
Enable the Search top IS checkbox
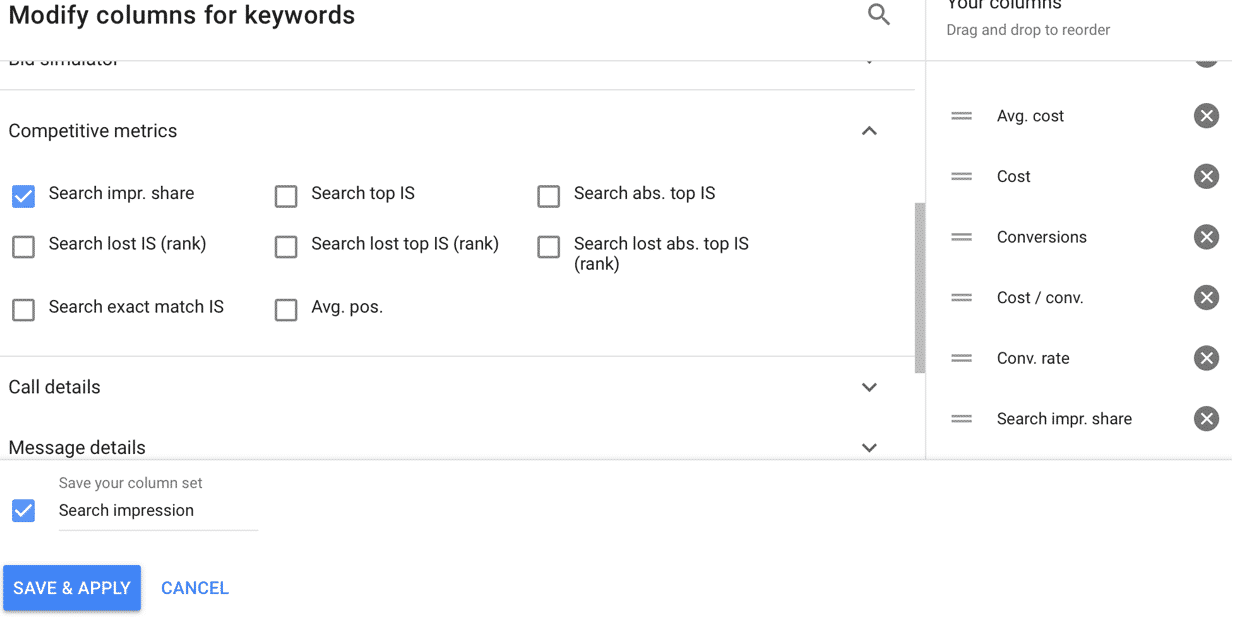[x=286, y=196]
